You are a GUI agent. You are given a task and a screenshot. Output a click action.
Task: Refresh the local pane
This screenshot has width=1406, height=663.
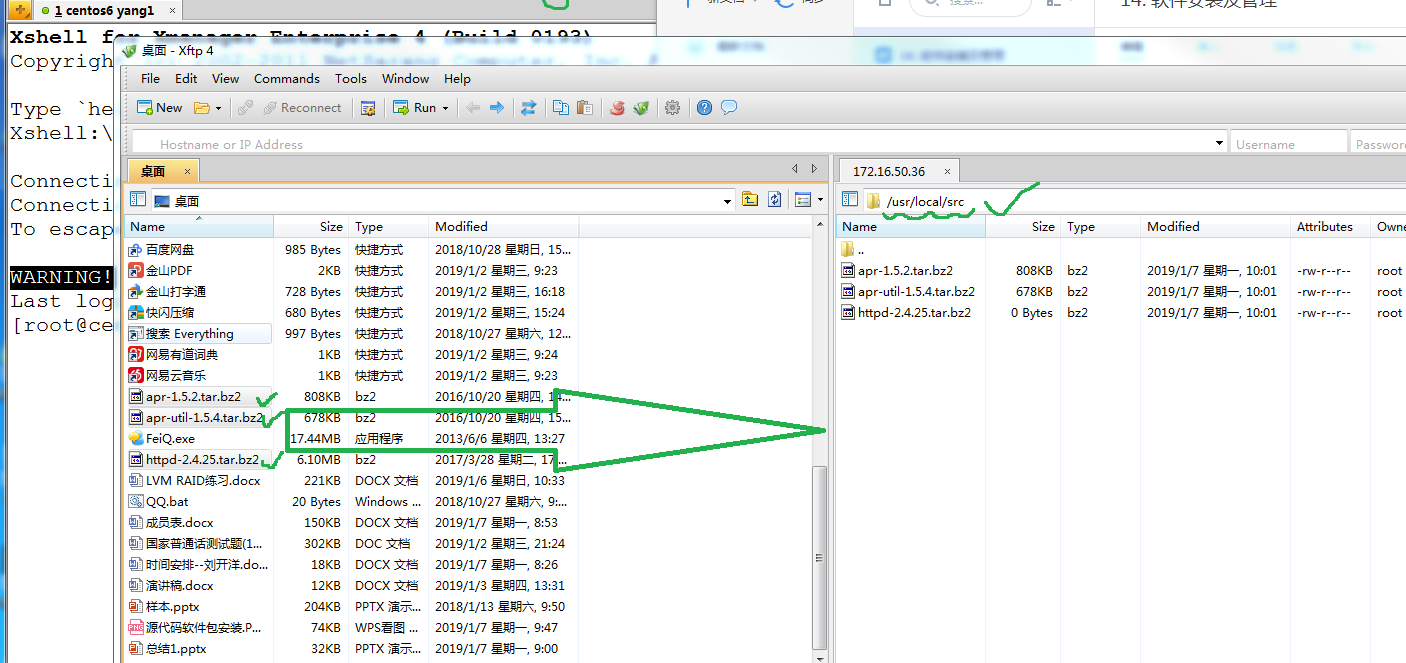[774, 200]
